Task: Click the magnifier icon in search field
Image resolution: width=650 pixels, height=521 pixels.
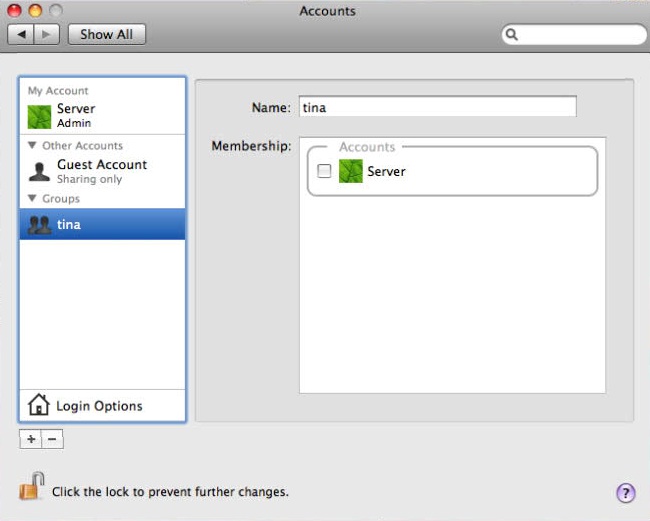Action: (x=512, y=34)
